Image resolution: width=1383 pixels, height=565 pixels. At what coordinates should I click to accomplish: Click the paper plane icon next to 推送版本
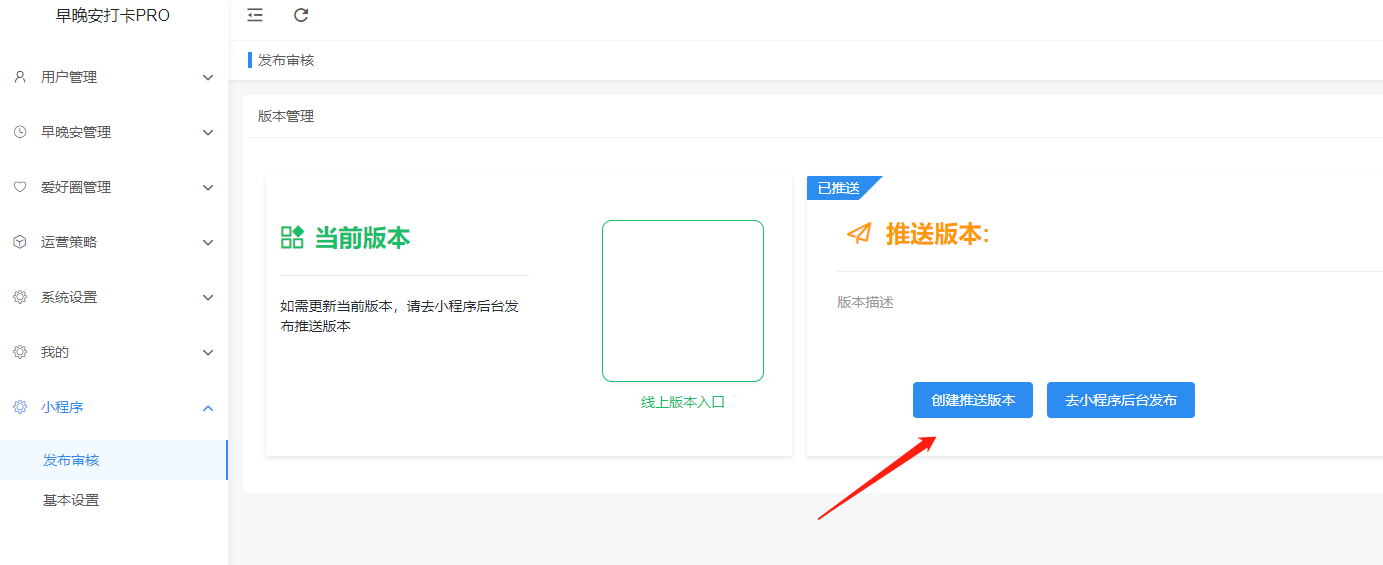(859, 233)
